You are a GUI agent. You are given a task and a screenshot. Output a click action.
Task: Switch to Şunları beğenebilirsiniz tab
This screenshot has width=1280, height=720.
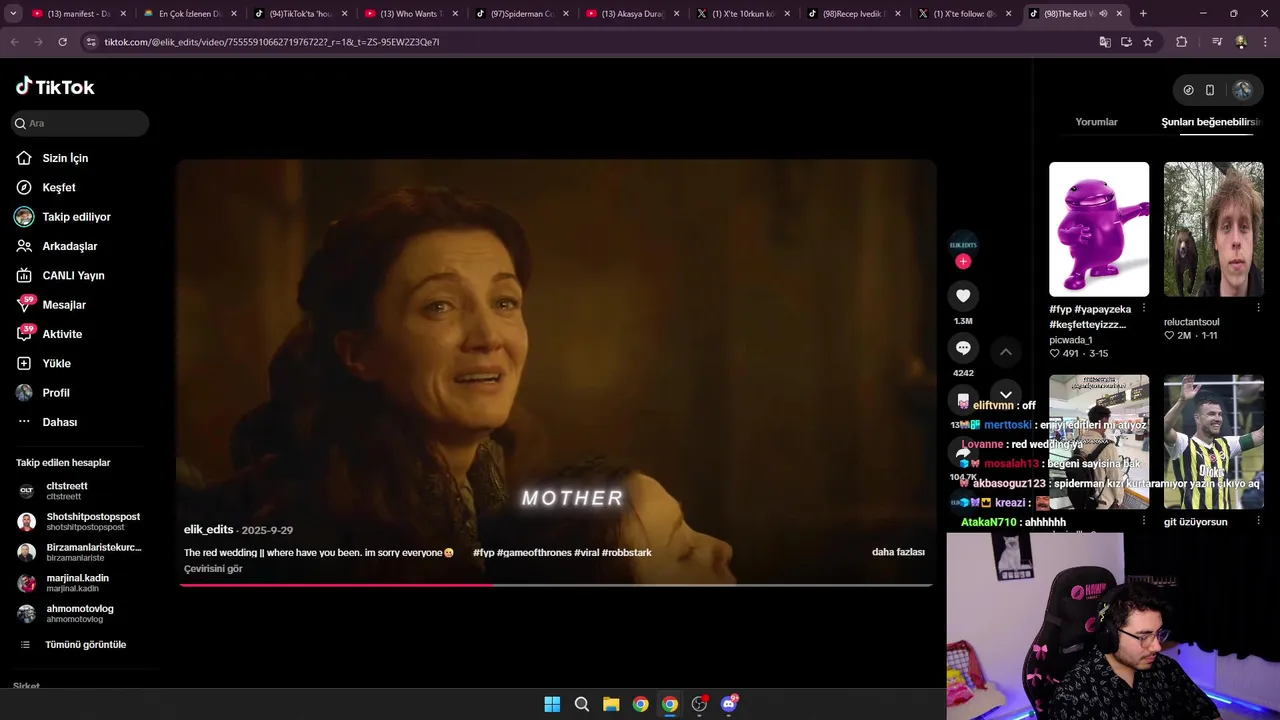(1212, 122)
